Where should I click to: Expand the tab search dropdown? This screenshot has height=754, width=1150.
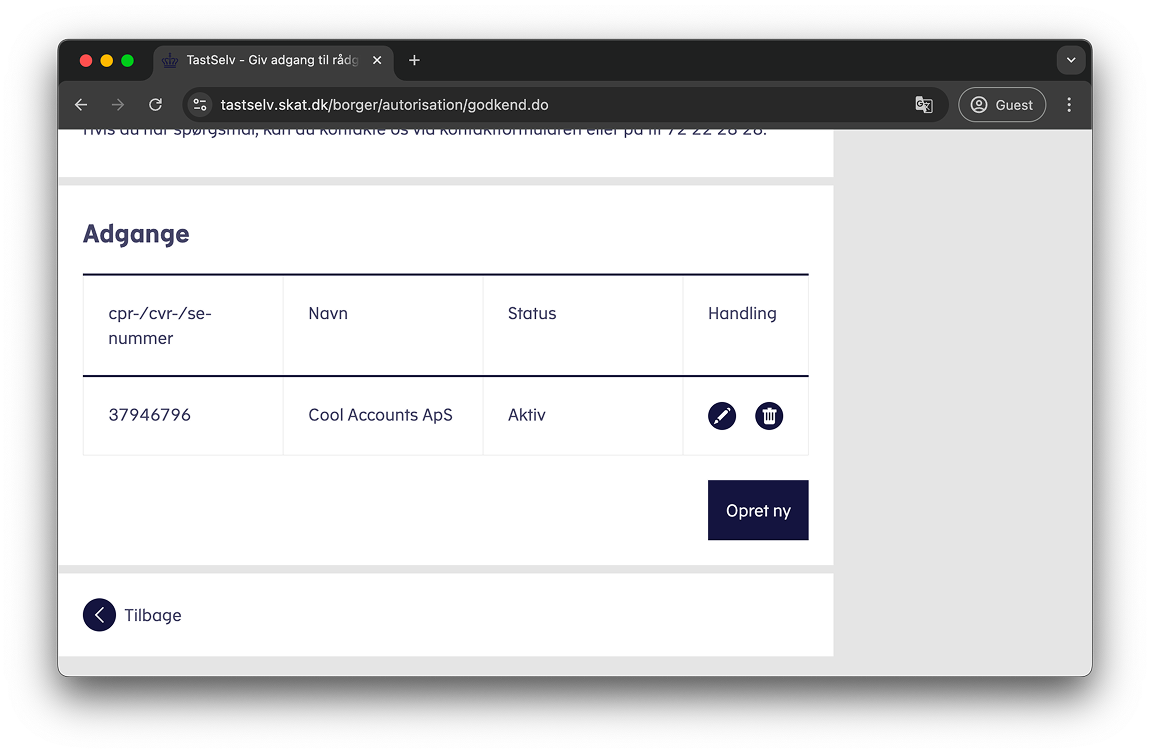(x=1071, y=61)
